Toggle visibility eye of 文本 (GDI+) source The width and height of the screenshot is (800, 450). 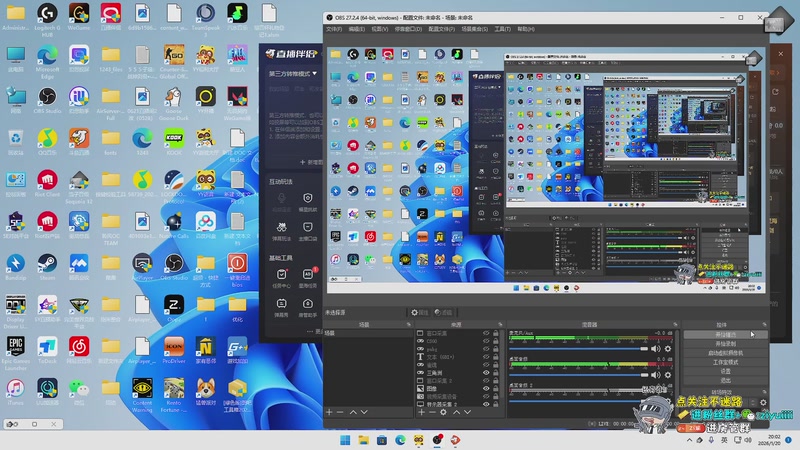point(486,357)
